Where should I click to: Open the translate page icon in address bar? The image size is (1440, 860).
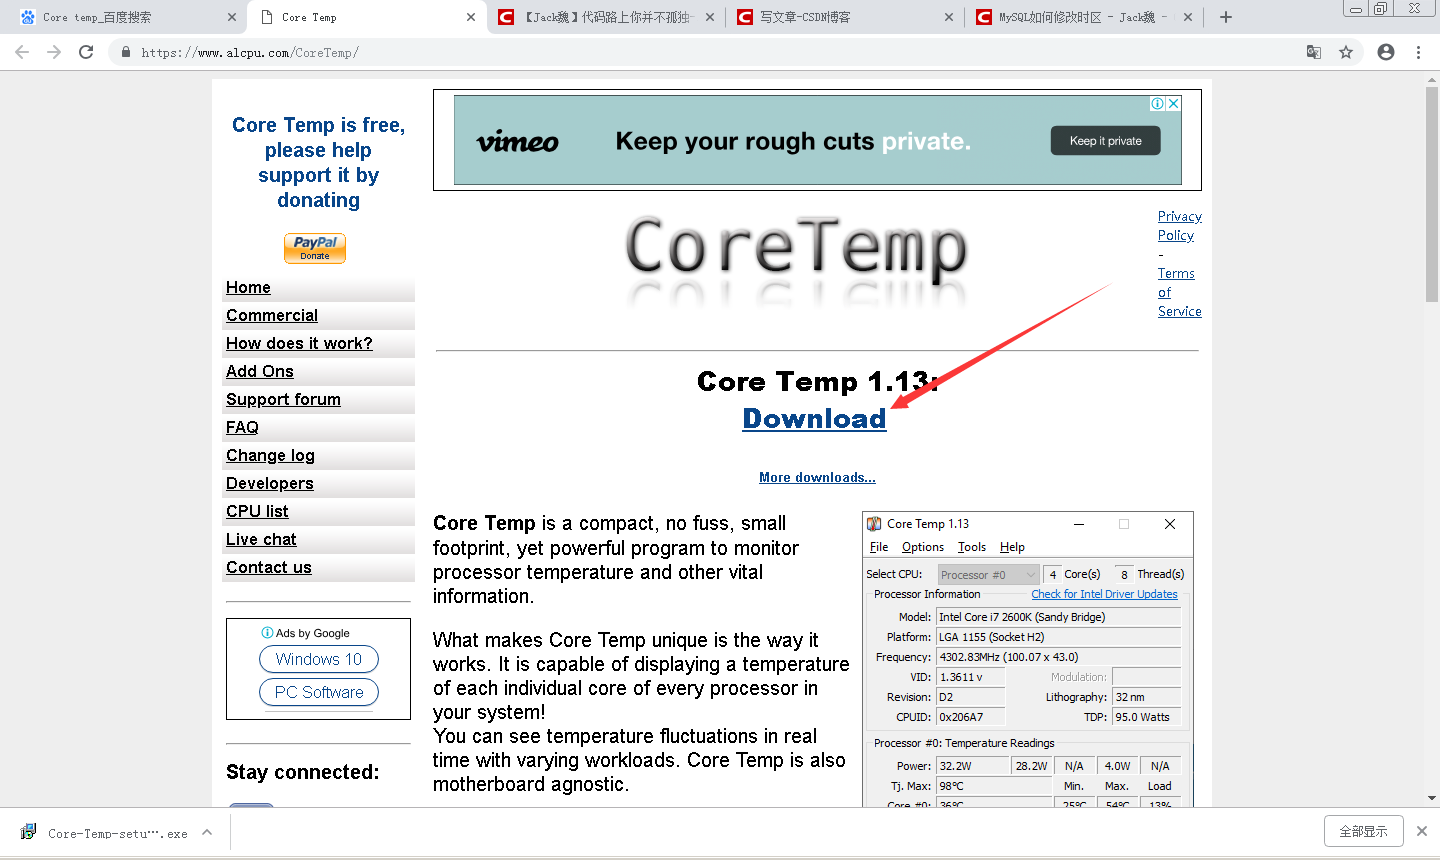1313,52
